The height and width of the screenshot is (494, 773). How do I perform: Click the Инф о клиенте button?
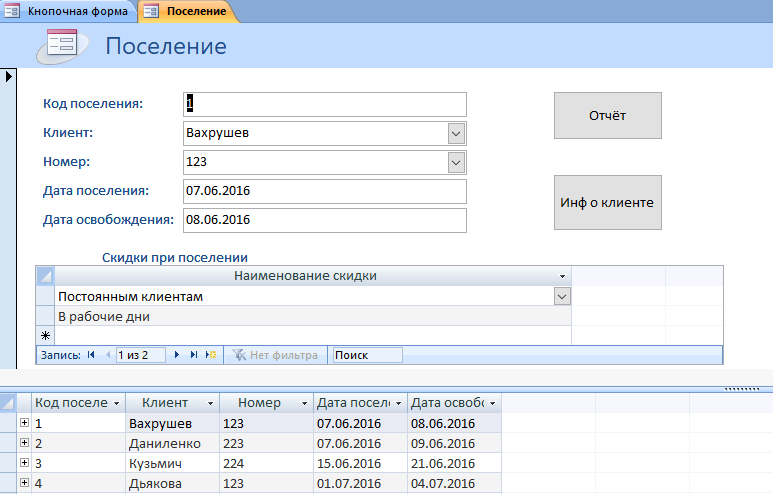tap(607, 202)
